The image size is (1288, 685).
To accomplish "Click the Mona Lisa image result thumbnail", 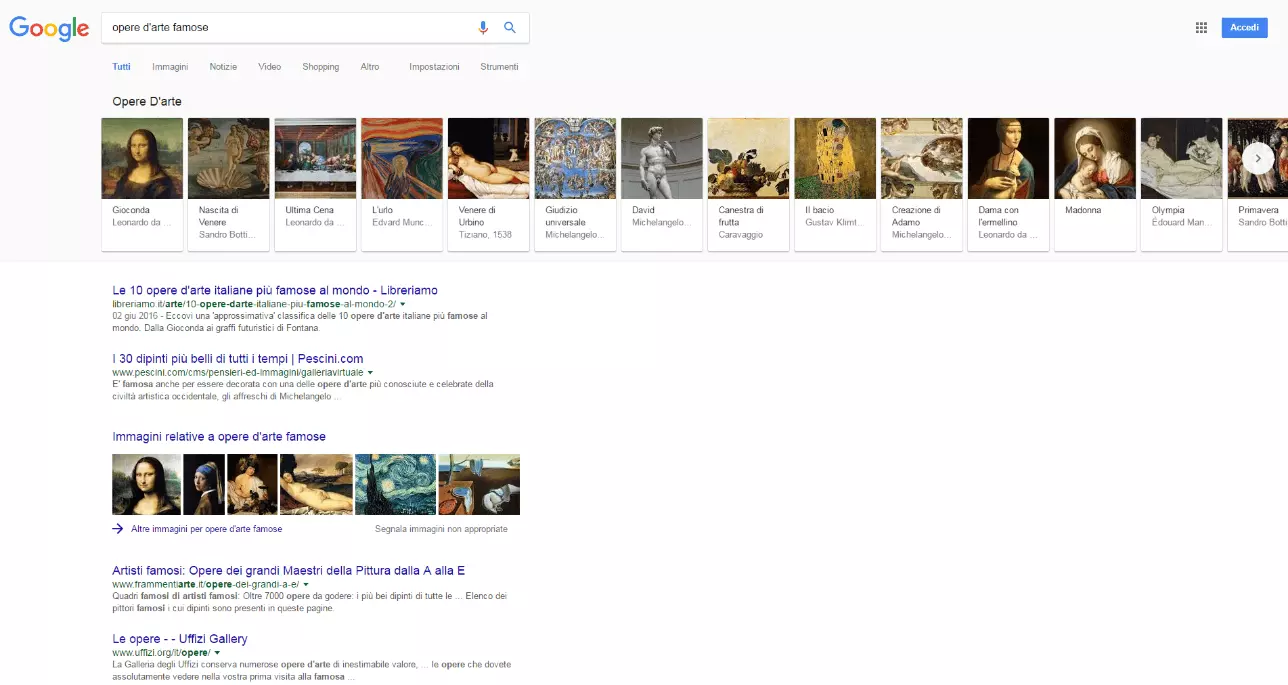I will pos(146,484).
